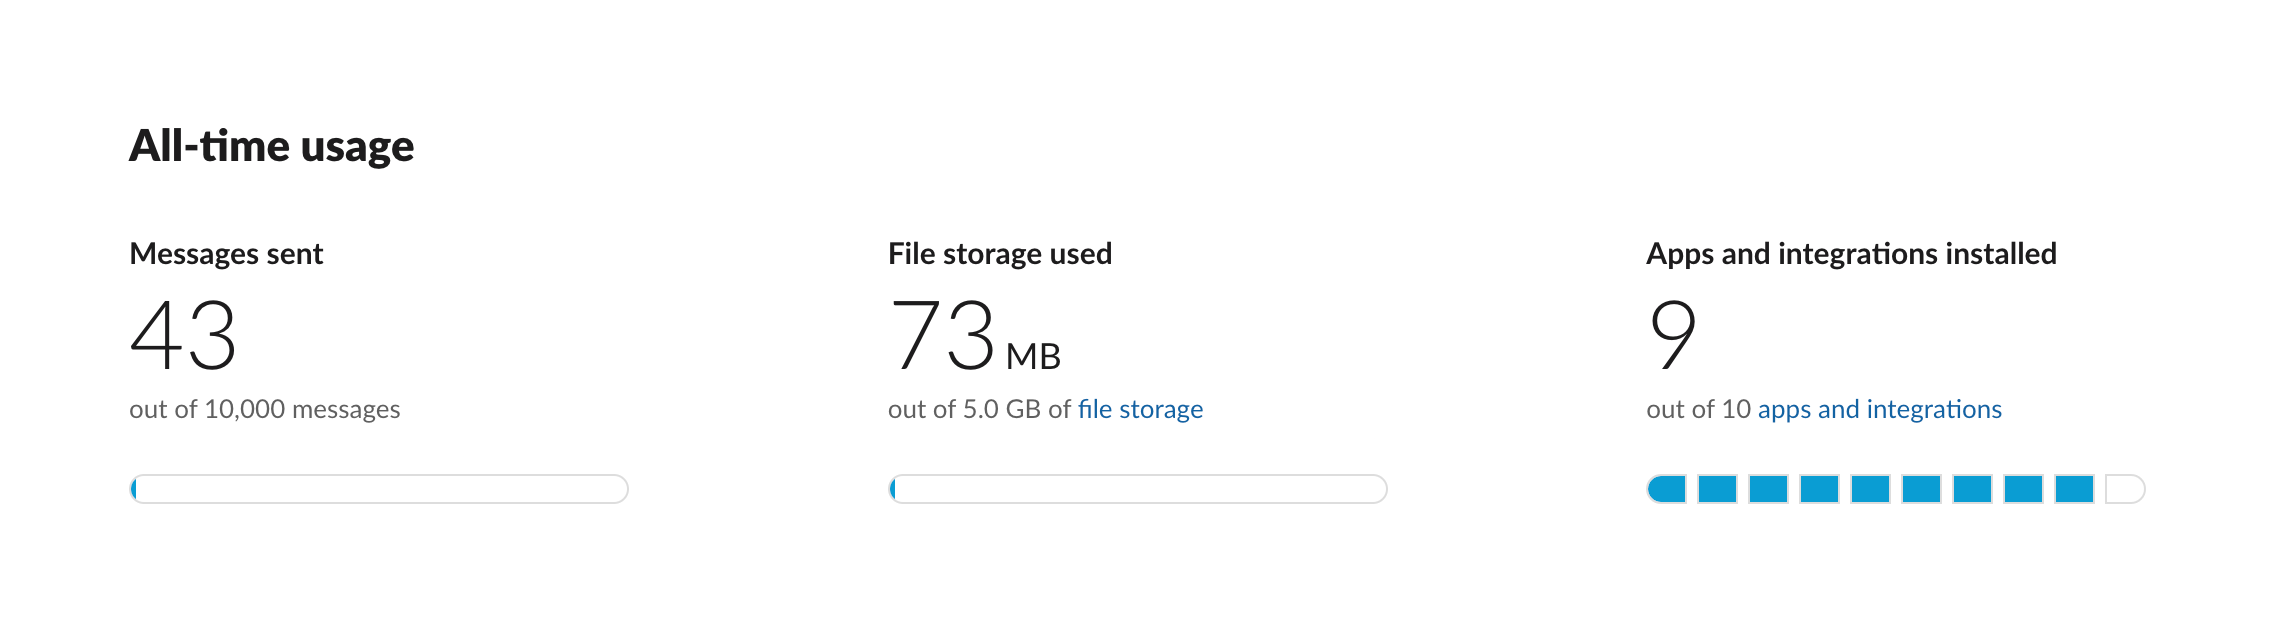Click the empty last segment of apps bar
The width and height of the screenshot is (2274, 632).
(x=2125, y=489)
